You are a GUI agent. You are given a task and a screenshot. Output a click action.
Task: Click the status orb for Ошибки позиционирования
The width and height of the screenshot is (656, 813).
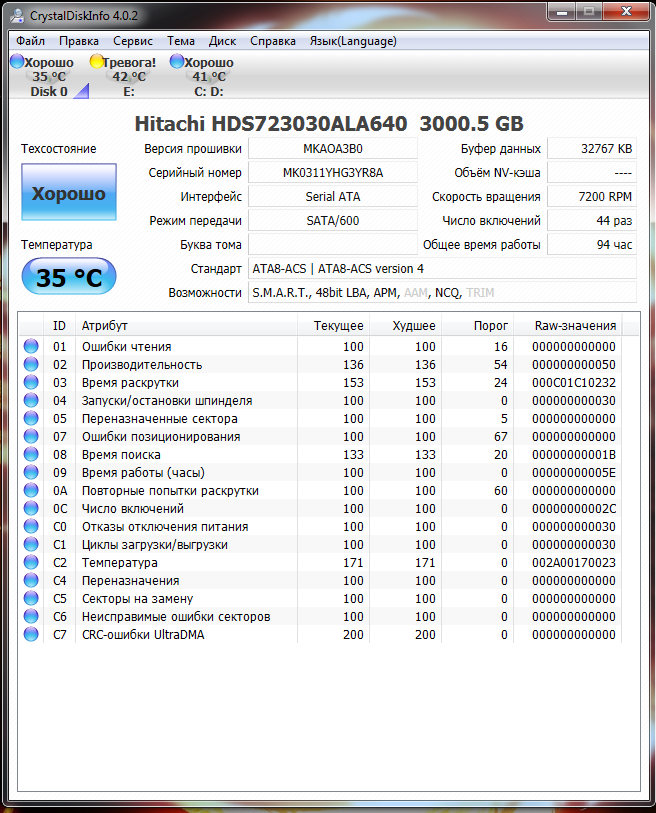(31, 436)
